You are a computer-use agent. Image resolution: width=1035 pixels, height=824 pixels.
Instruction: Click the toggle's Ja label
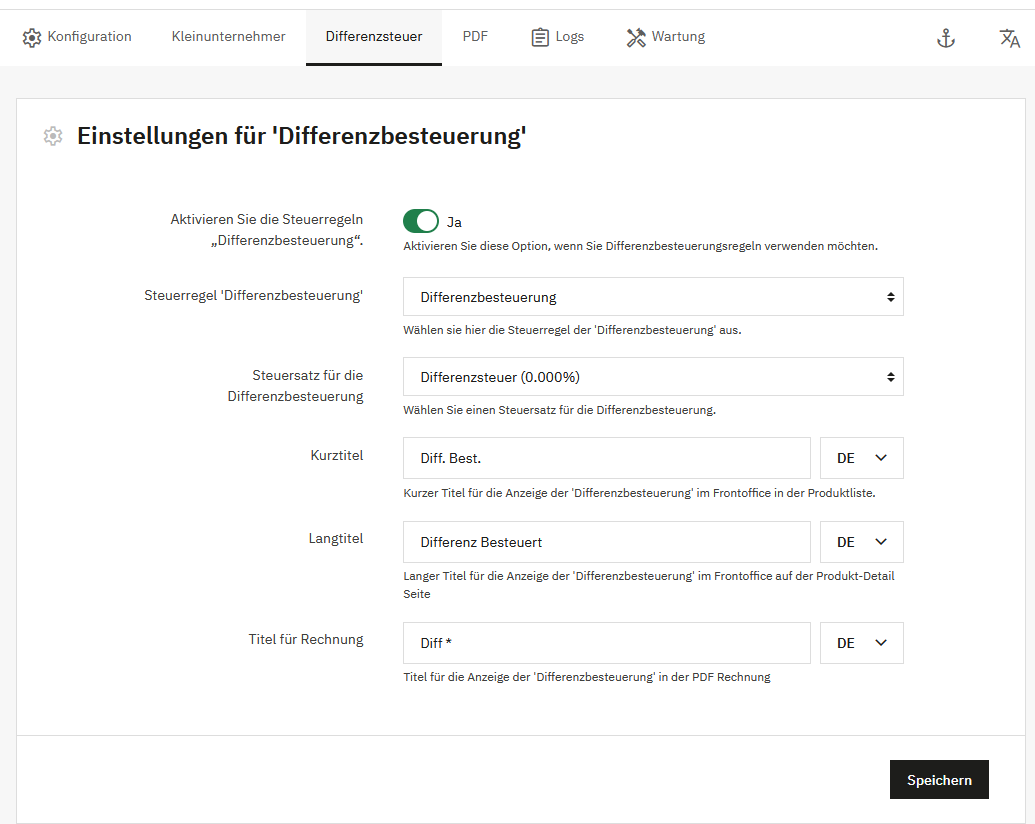[454, 222]
